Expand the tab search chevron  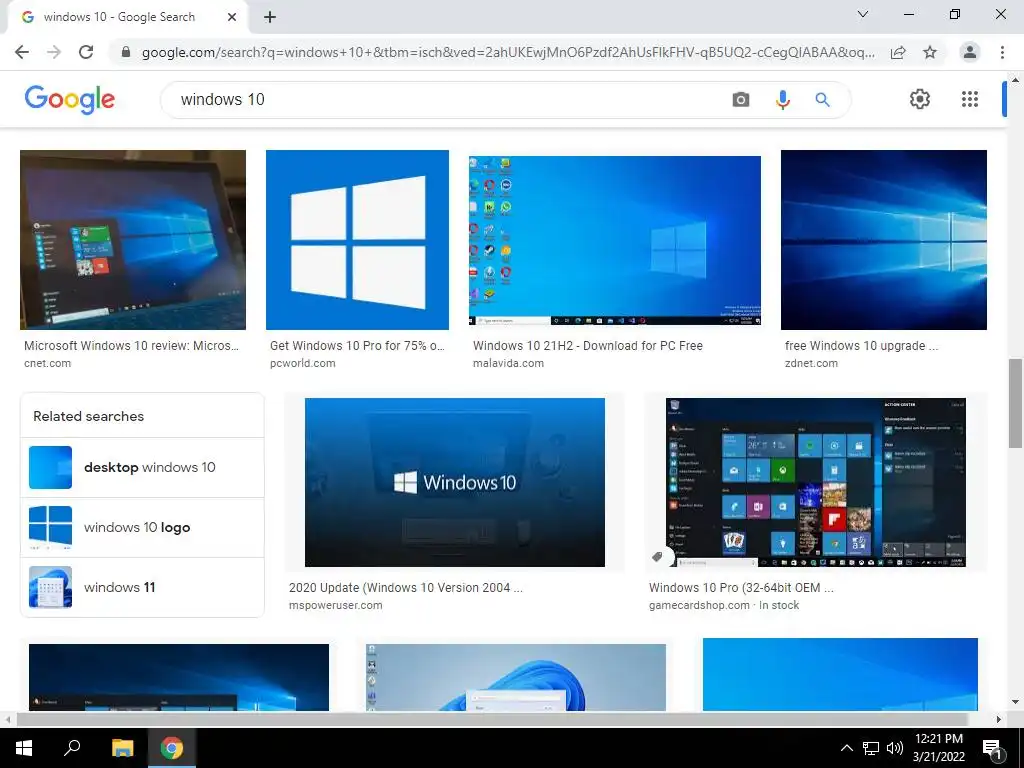[x=863, y=14]
